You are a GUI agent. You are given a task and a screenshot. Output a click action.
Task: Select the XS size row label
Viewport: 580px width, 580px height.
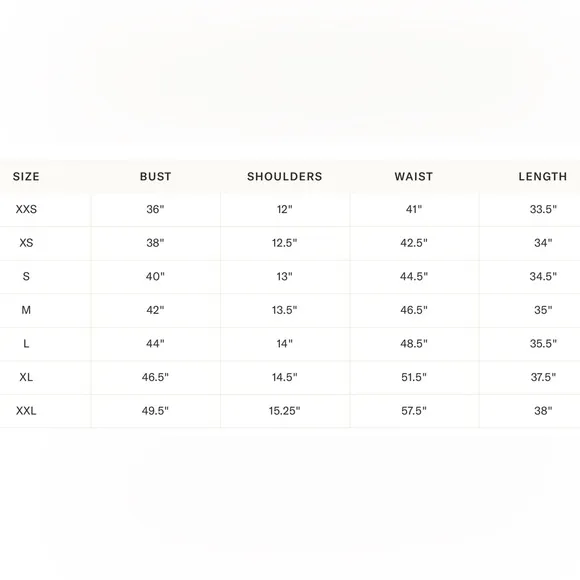[x=26, y=243]
